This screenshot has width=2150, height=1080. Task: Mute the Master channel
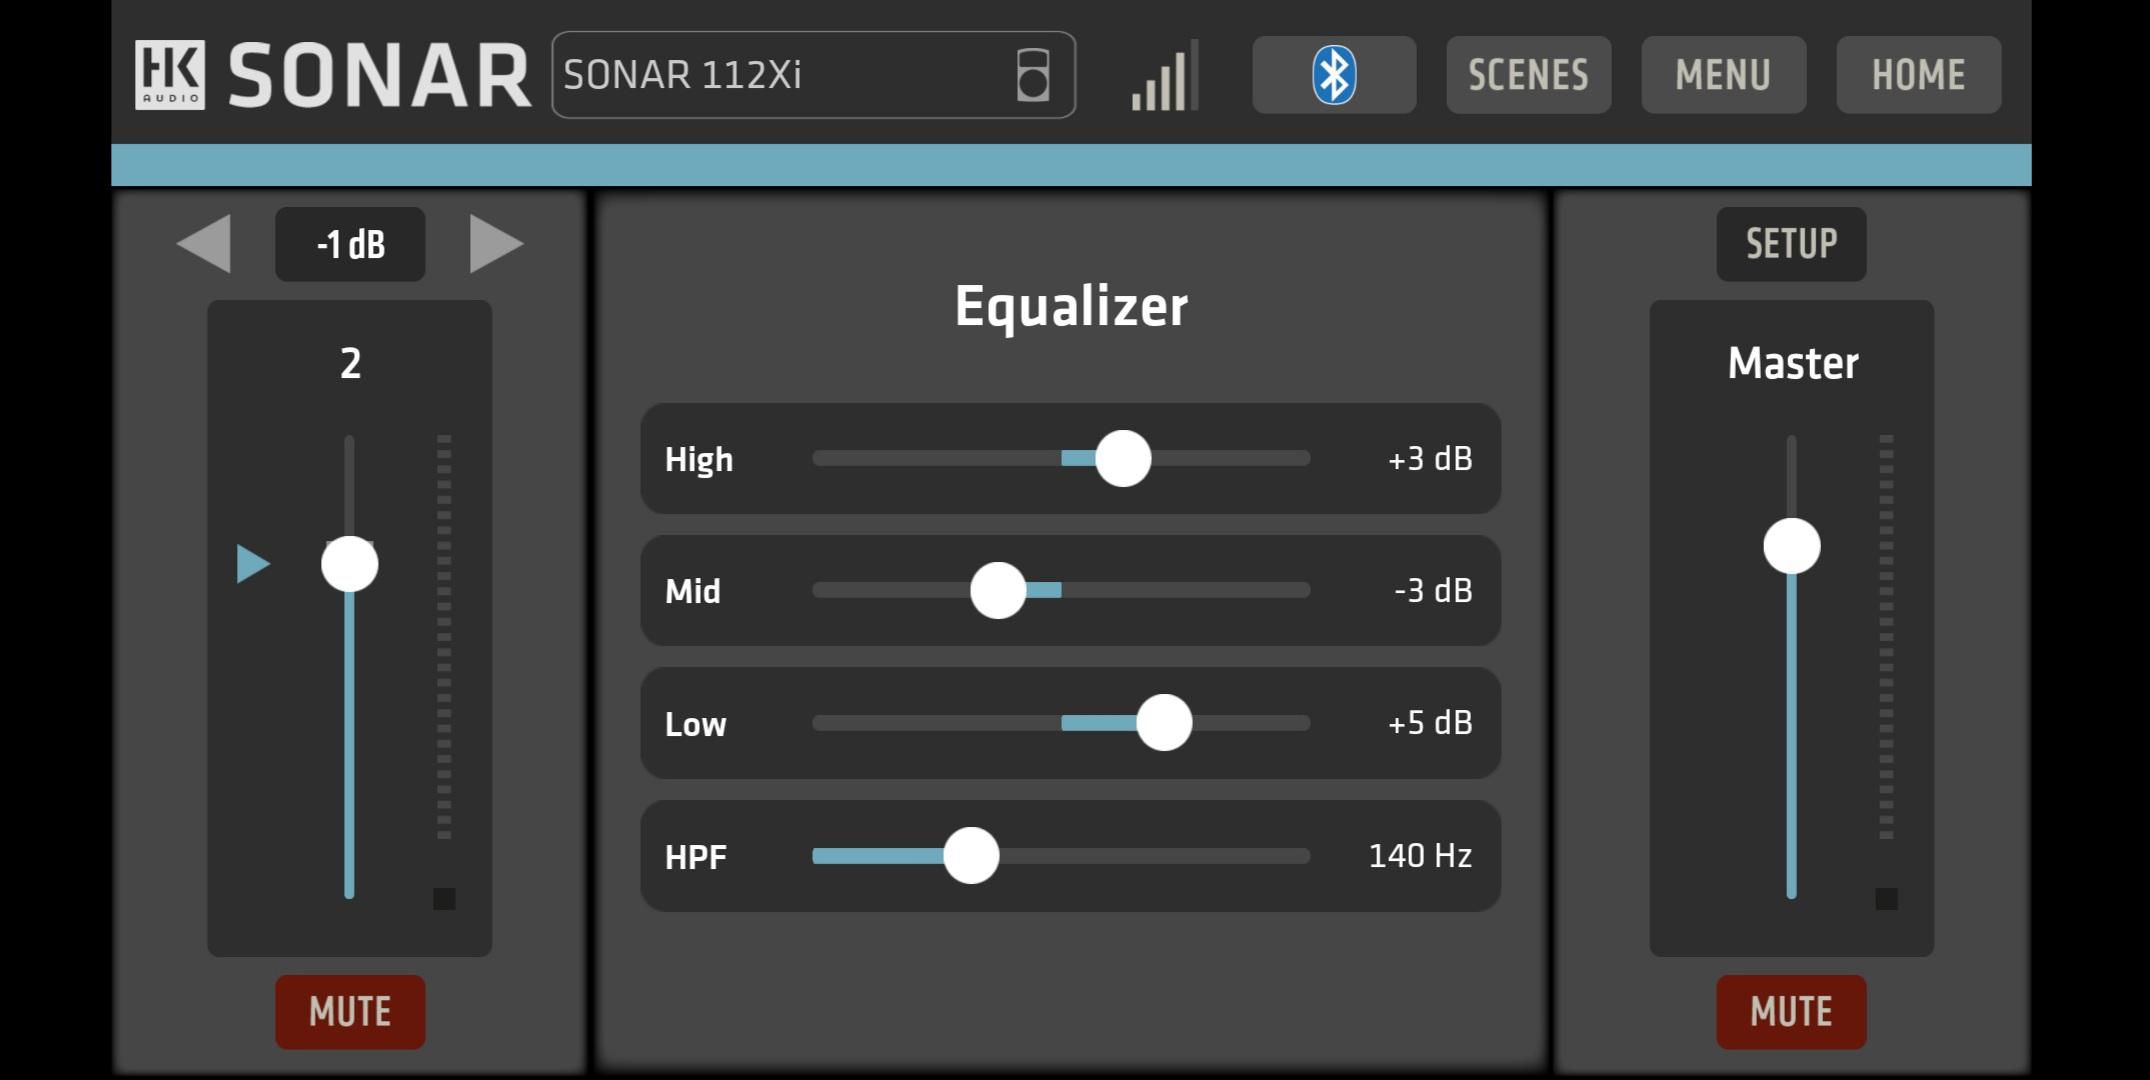click(x=1791, y=1012)
